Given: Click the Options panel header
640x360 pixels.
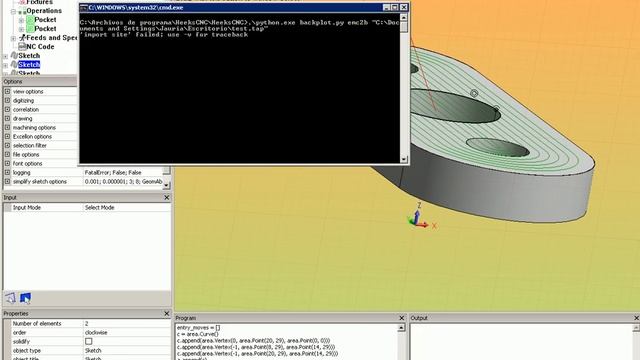Looking at the screenshot, I should point(40,82).
